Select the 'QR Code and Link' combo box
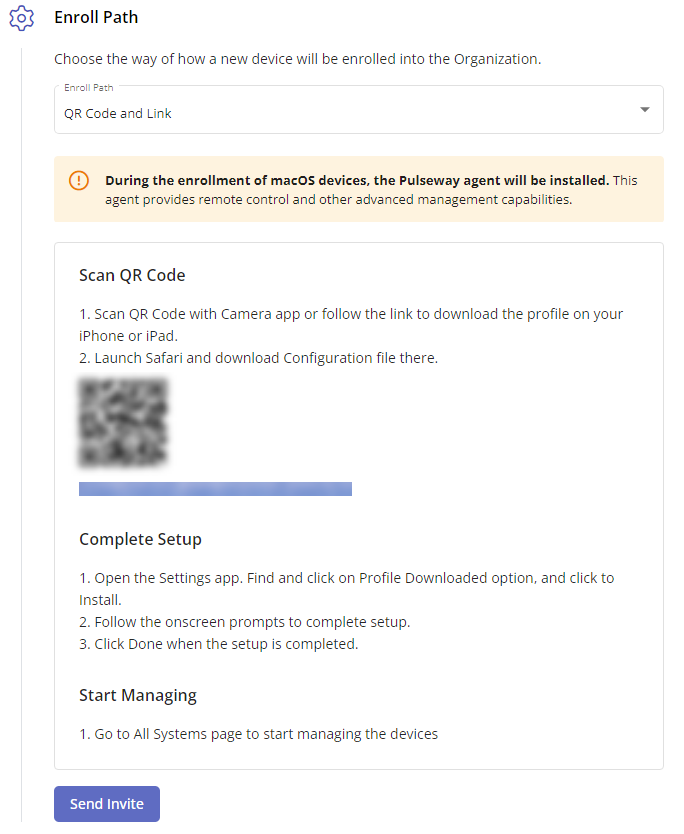Viewport: 684px width, 834px height. (358, 110)
